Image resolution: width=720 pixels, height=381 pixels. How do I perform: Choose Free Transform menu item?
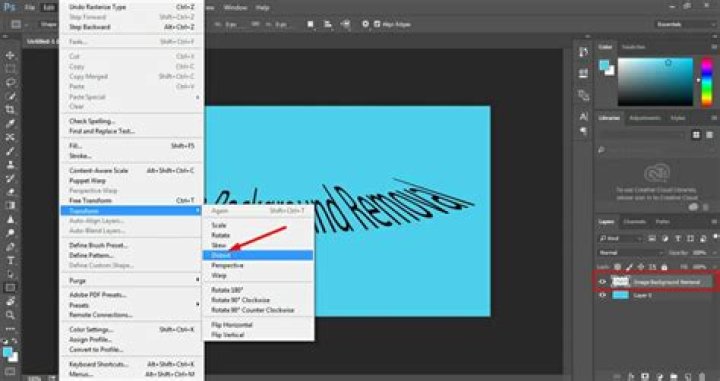point(132,201)
